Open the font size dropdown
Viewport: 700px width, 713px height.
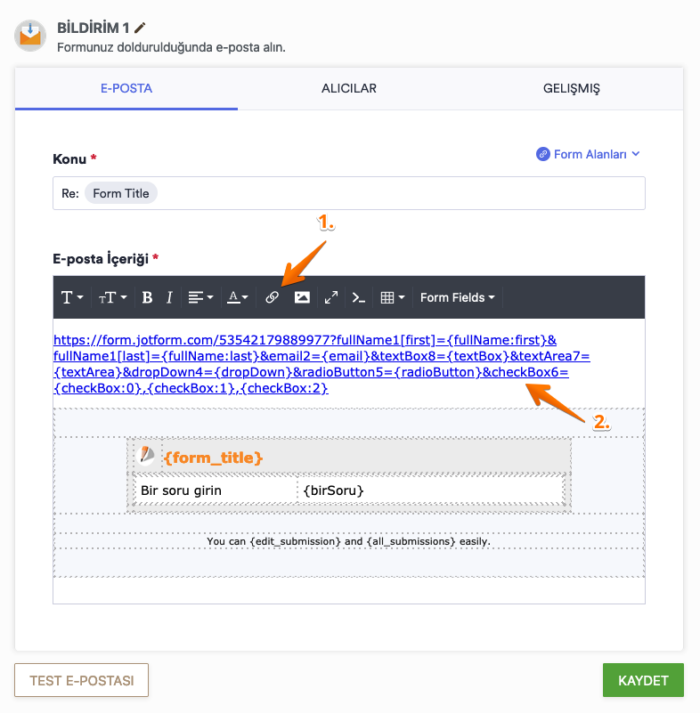click(112, 297)
